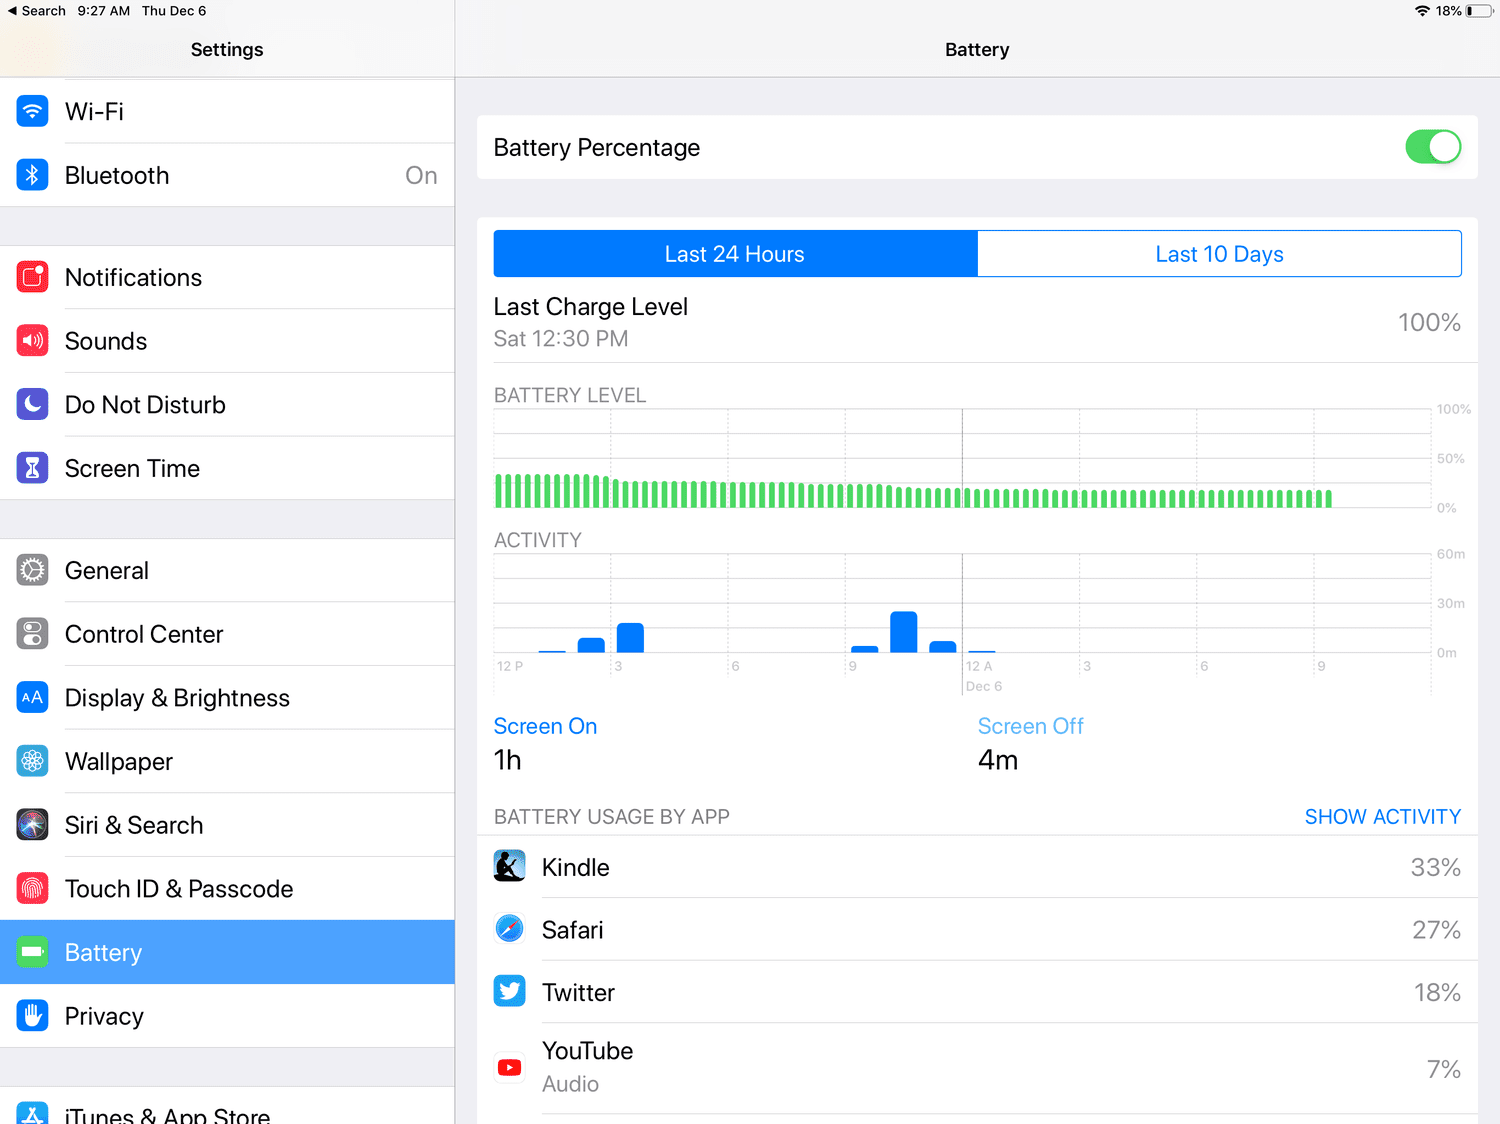Select the Last 24 Hours tab
Image resolution: width=1500 pixels, height=1124 pixels.
click(735, 254)
